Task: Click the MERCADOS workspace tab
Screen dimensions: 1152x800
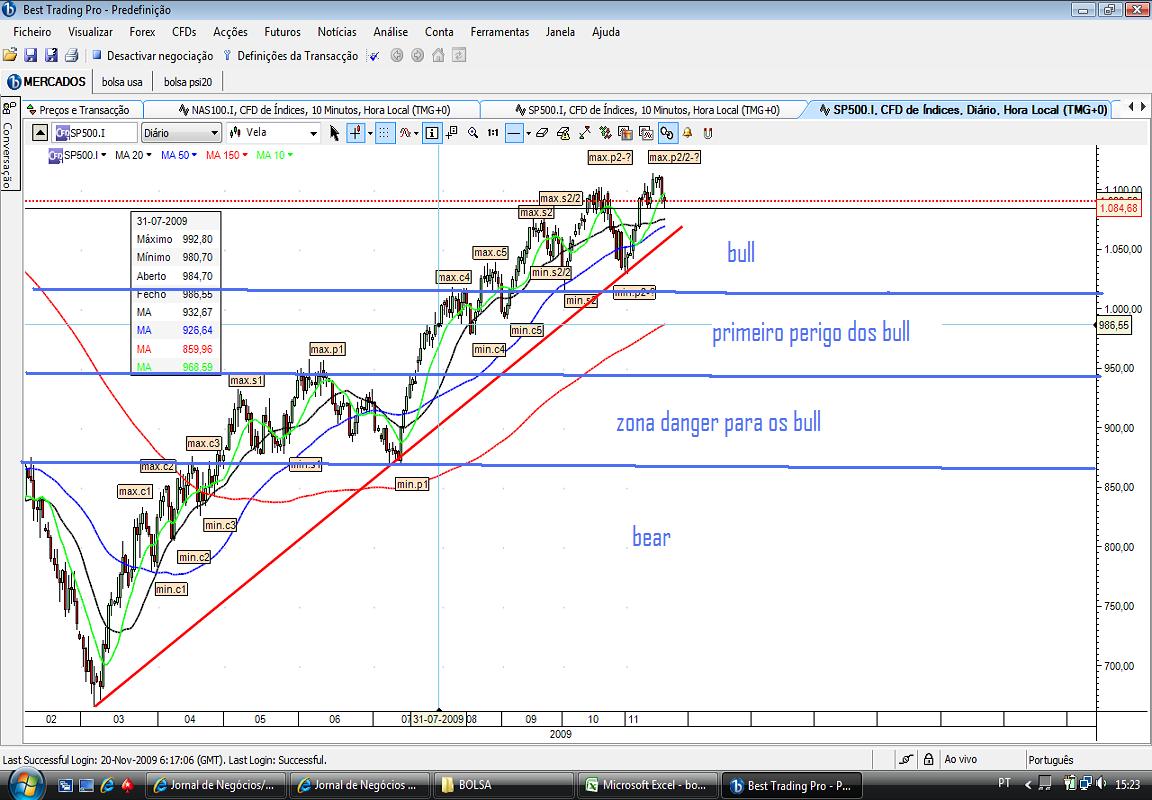Action: pyautogui.click(x=46, y=82)
